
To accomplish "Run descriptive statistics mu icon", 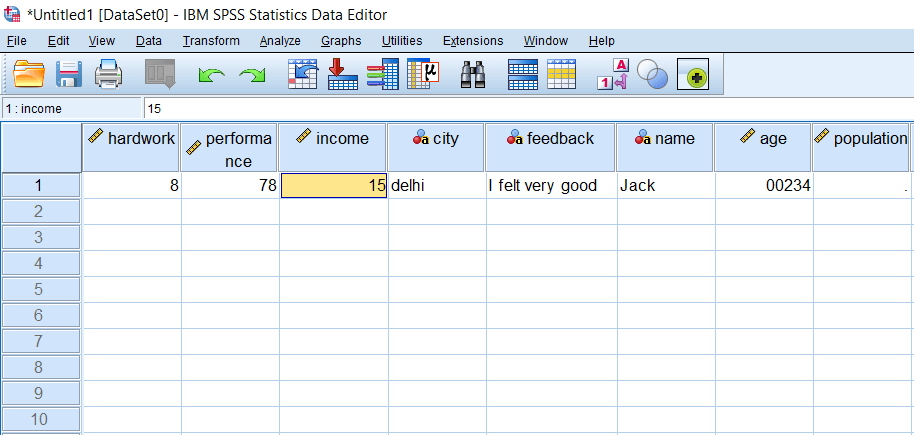I will pos(423,74).
